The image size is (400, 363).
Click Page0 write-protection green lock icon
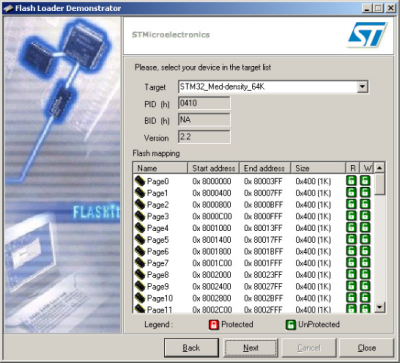365,181
